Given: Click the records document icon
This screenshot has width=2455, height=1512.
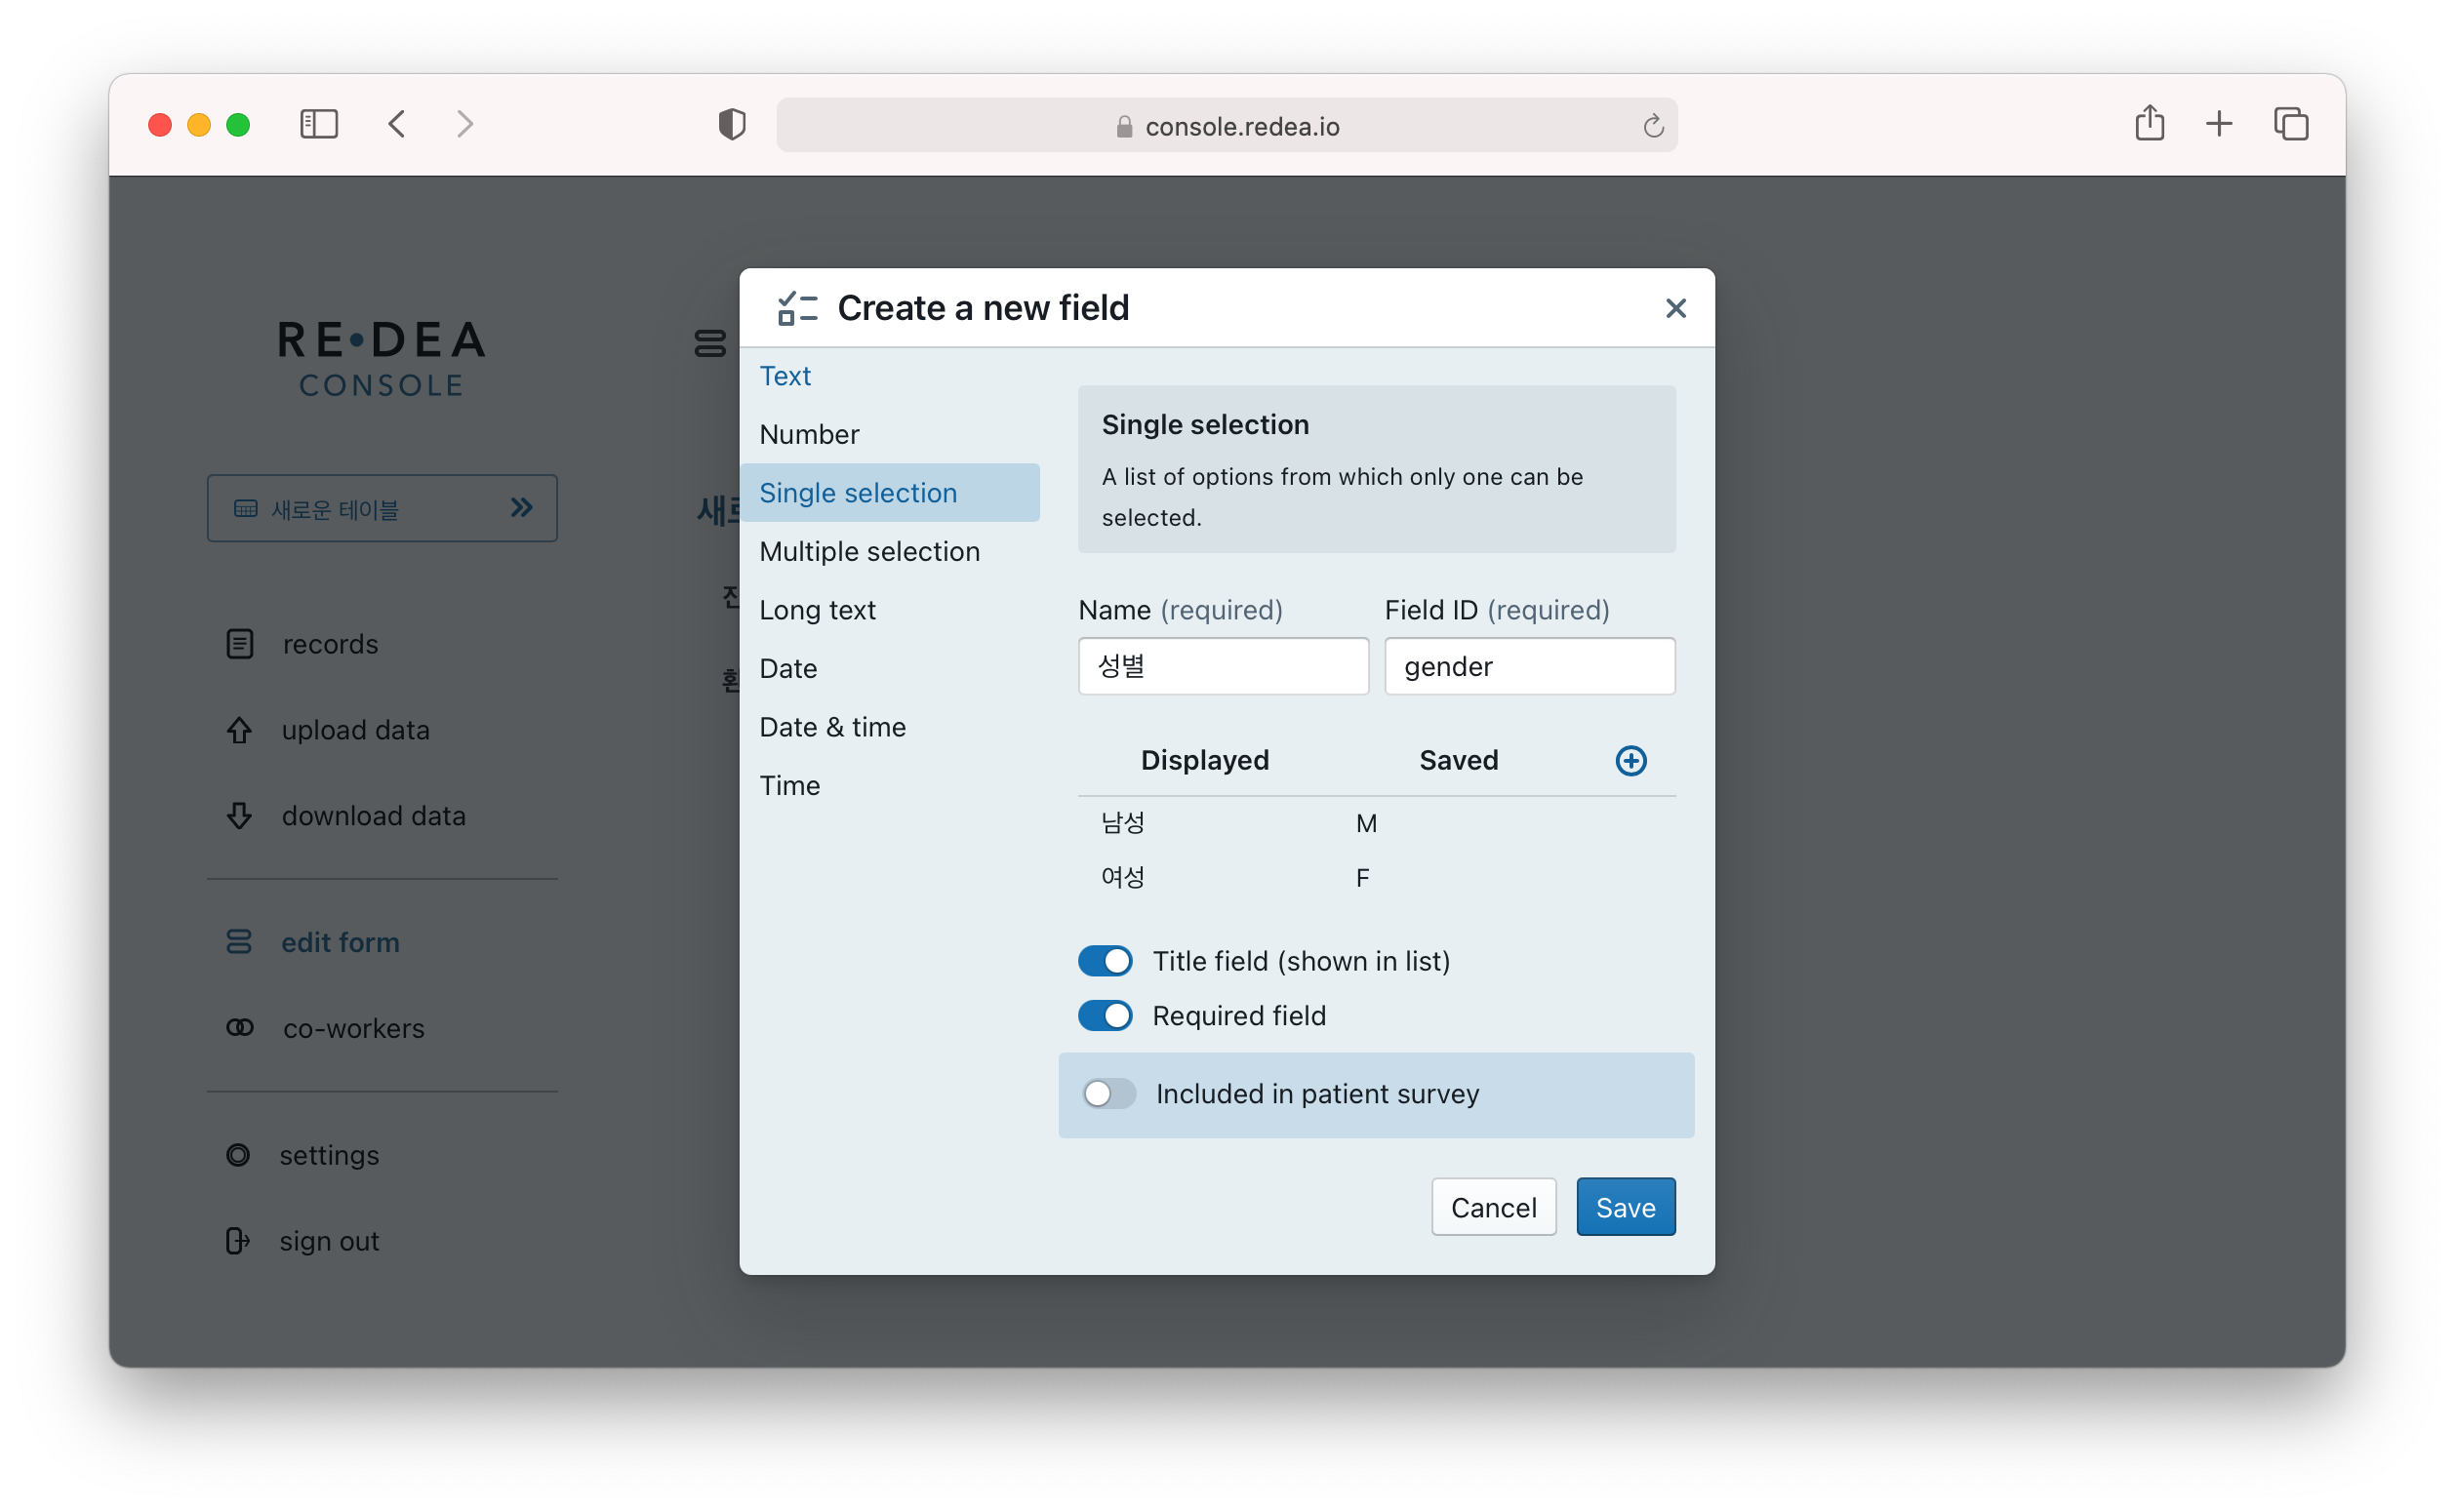Looking at the screenshot, I should pyautogui.click(x=239, y=644).
